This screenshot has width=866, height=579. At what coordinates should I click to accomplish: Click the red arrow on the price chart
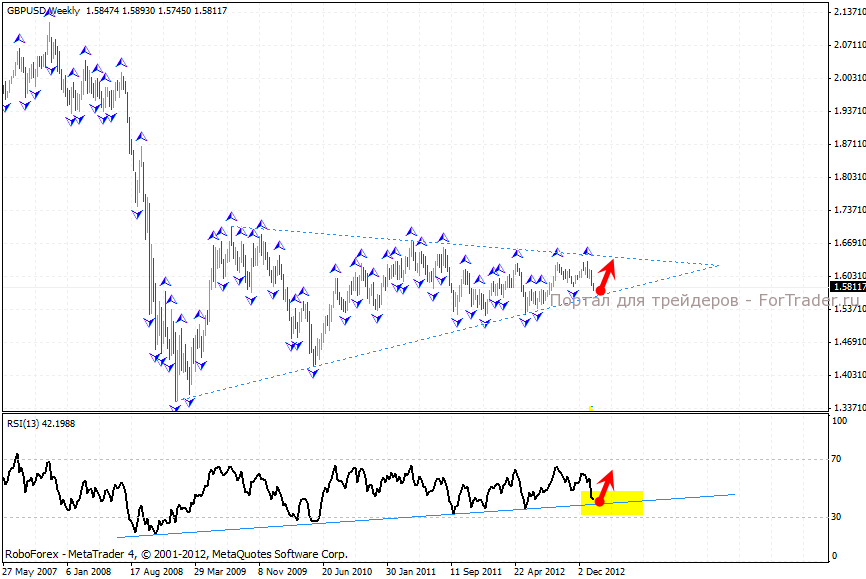(x=607, y=271)
